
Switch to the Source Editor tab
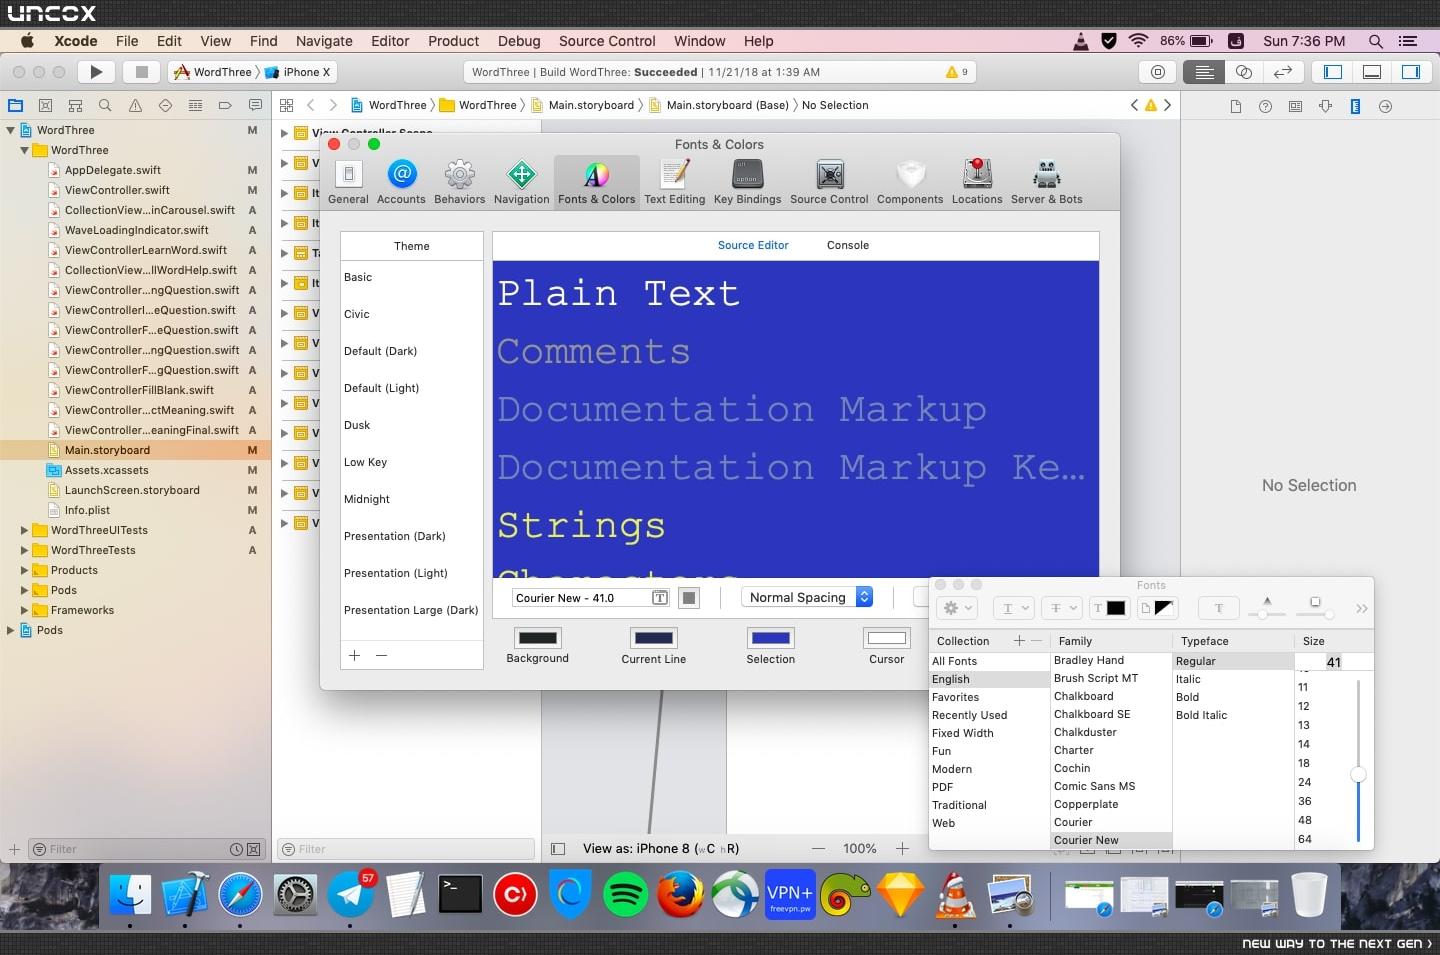point(753,245)
